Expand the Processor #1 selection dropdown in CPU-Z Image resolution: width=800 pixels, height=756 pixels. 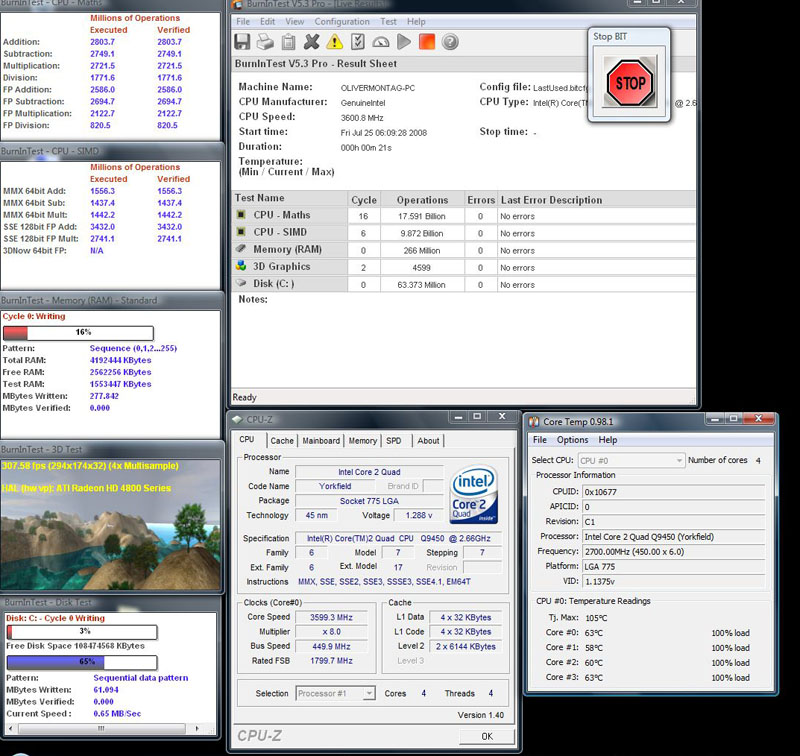(x=369, y=693)
